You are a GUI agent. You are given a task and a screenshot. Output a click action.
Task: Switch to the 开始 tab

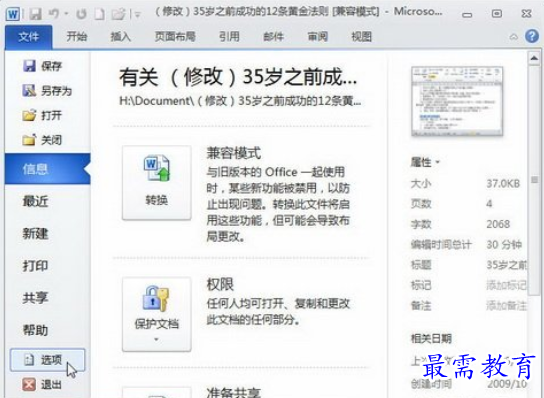coord(77,36)
